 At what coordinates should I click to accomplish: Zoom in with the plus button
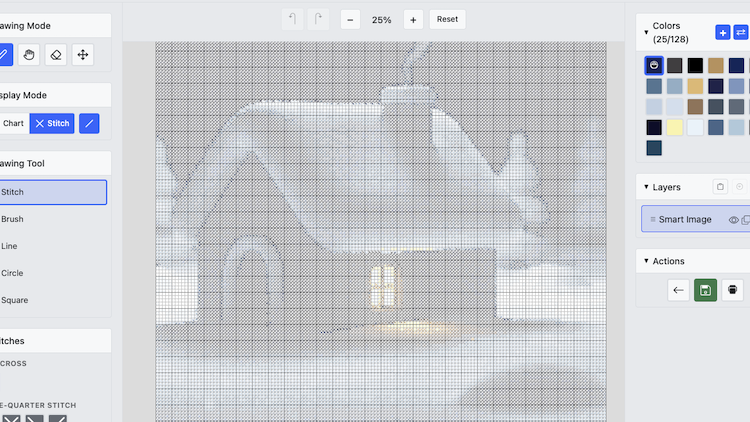coord(413,20)
